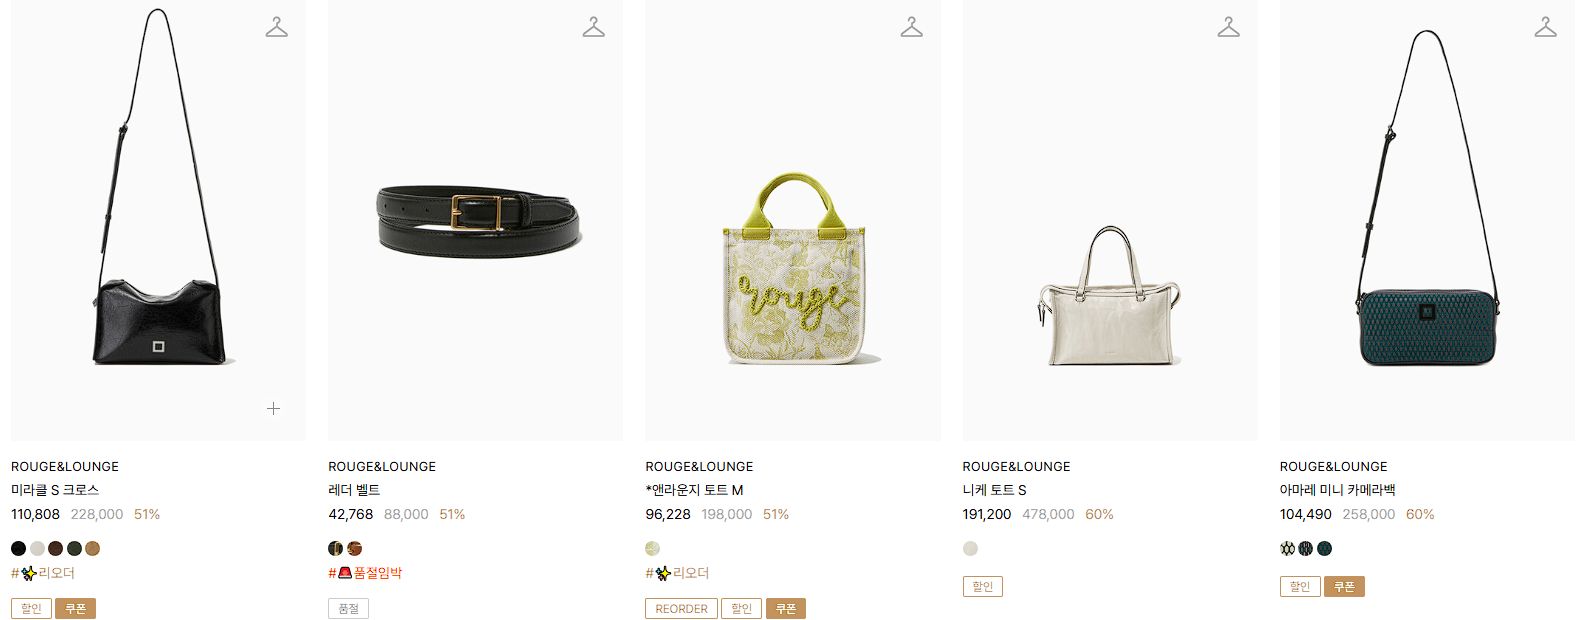This screenshot has width=1580, height=620.
Task: Click 할인 badge under 니케 토트 S
Action: point(982,586)
